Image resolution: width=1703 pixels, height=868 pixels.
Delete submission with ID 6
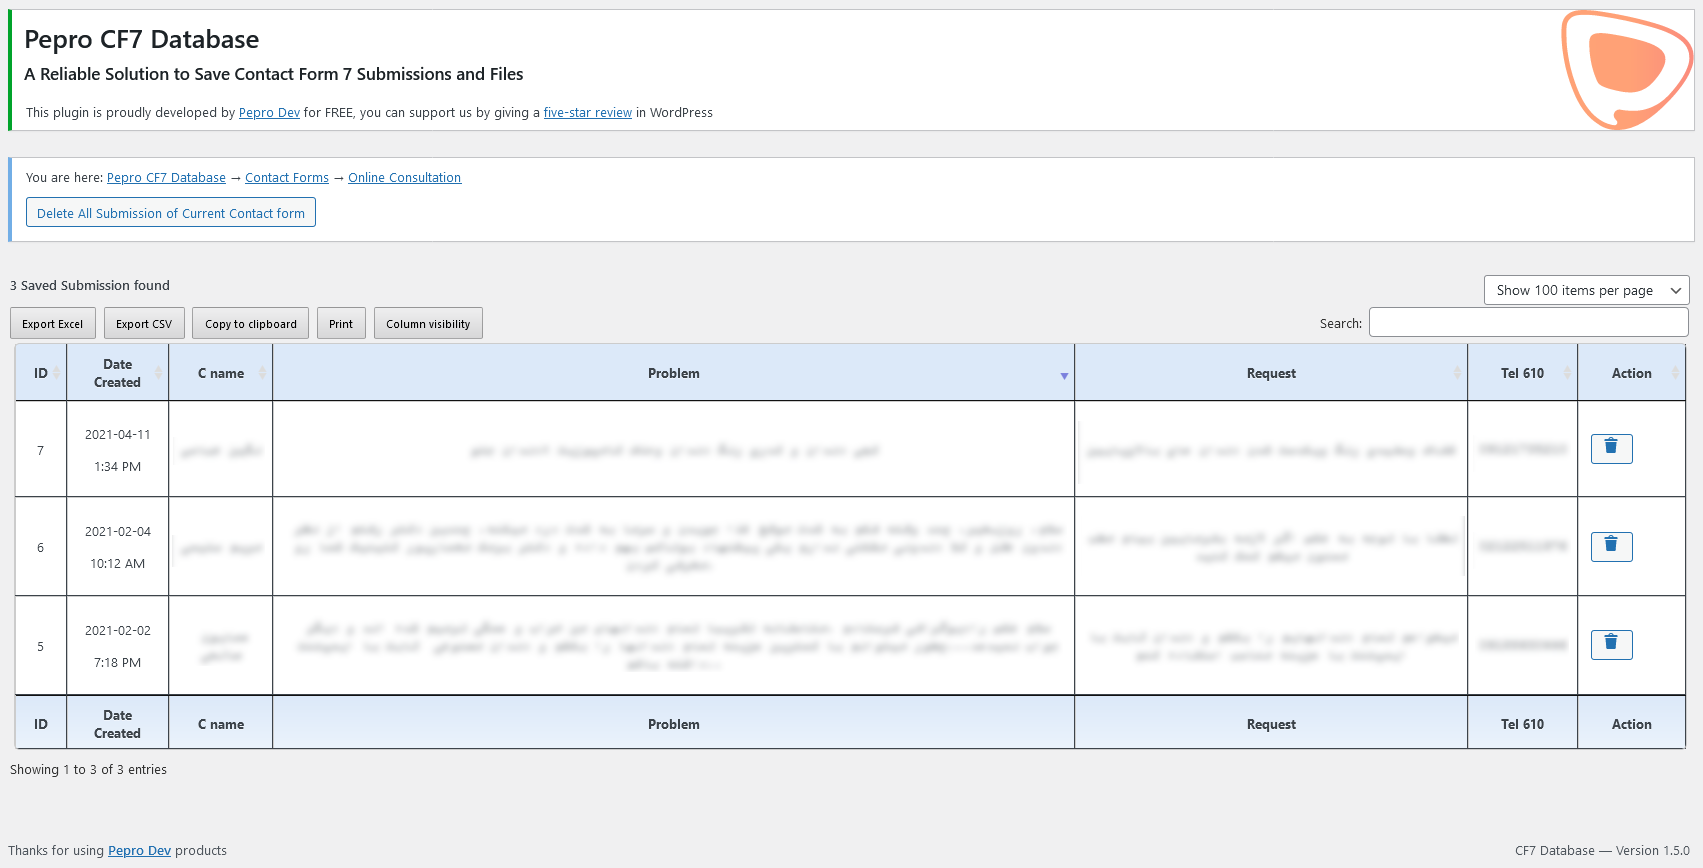pos(1611,547)
